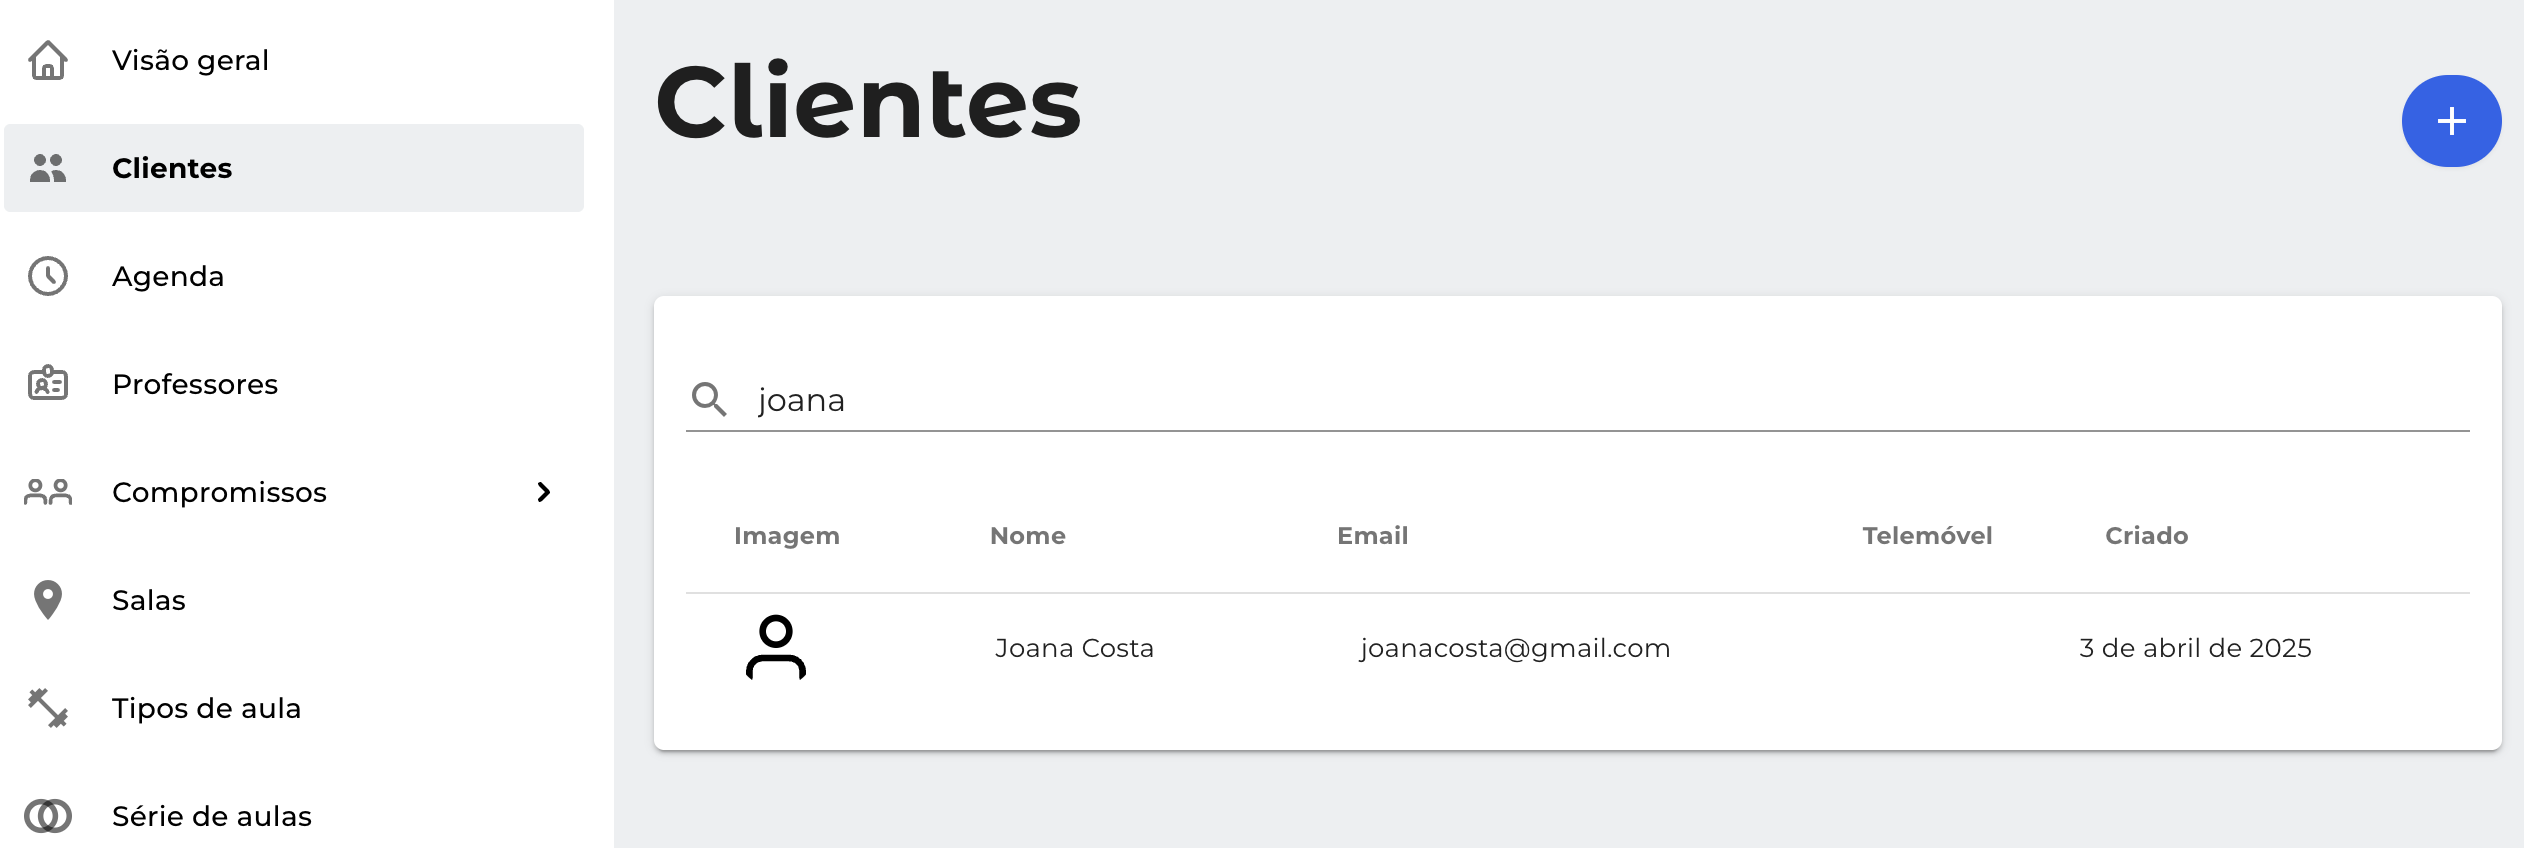
Task: Click the ID badge icon beside Professores
Action: tap(48, 383)
